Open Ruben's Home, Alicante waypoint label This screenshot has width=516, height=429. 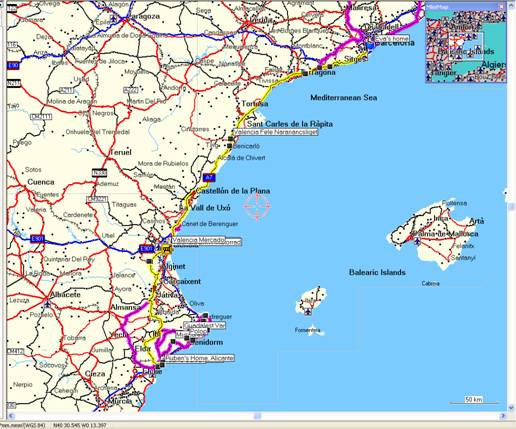[x=199, y=358]
